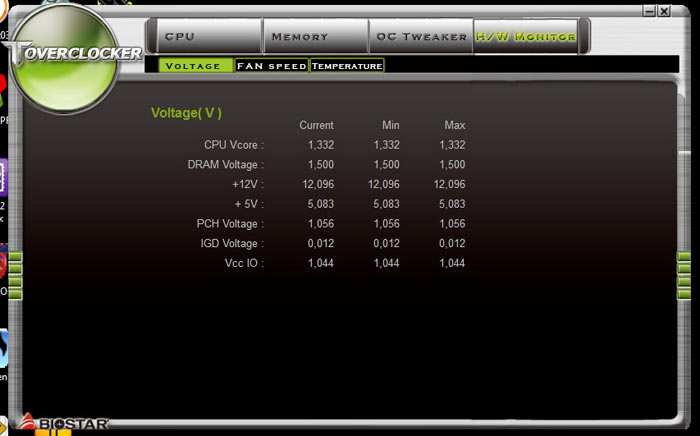Click the blue flame desktop icon at left

(4, 349)
